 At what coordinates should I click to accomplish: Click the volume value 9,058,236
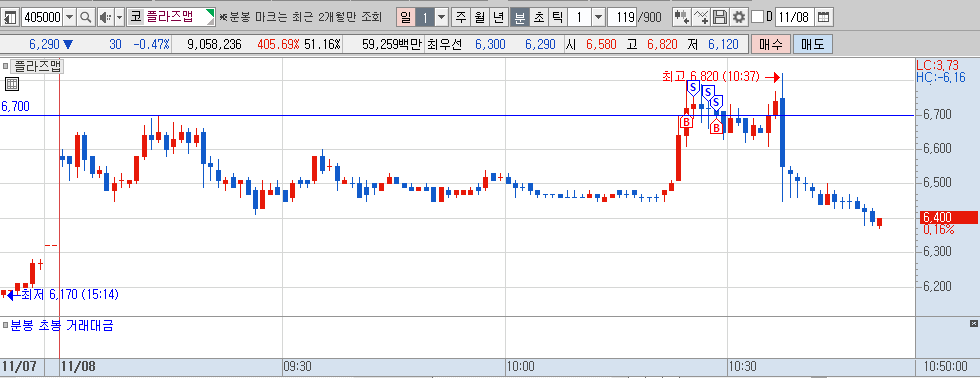tap(214, 44)
